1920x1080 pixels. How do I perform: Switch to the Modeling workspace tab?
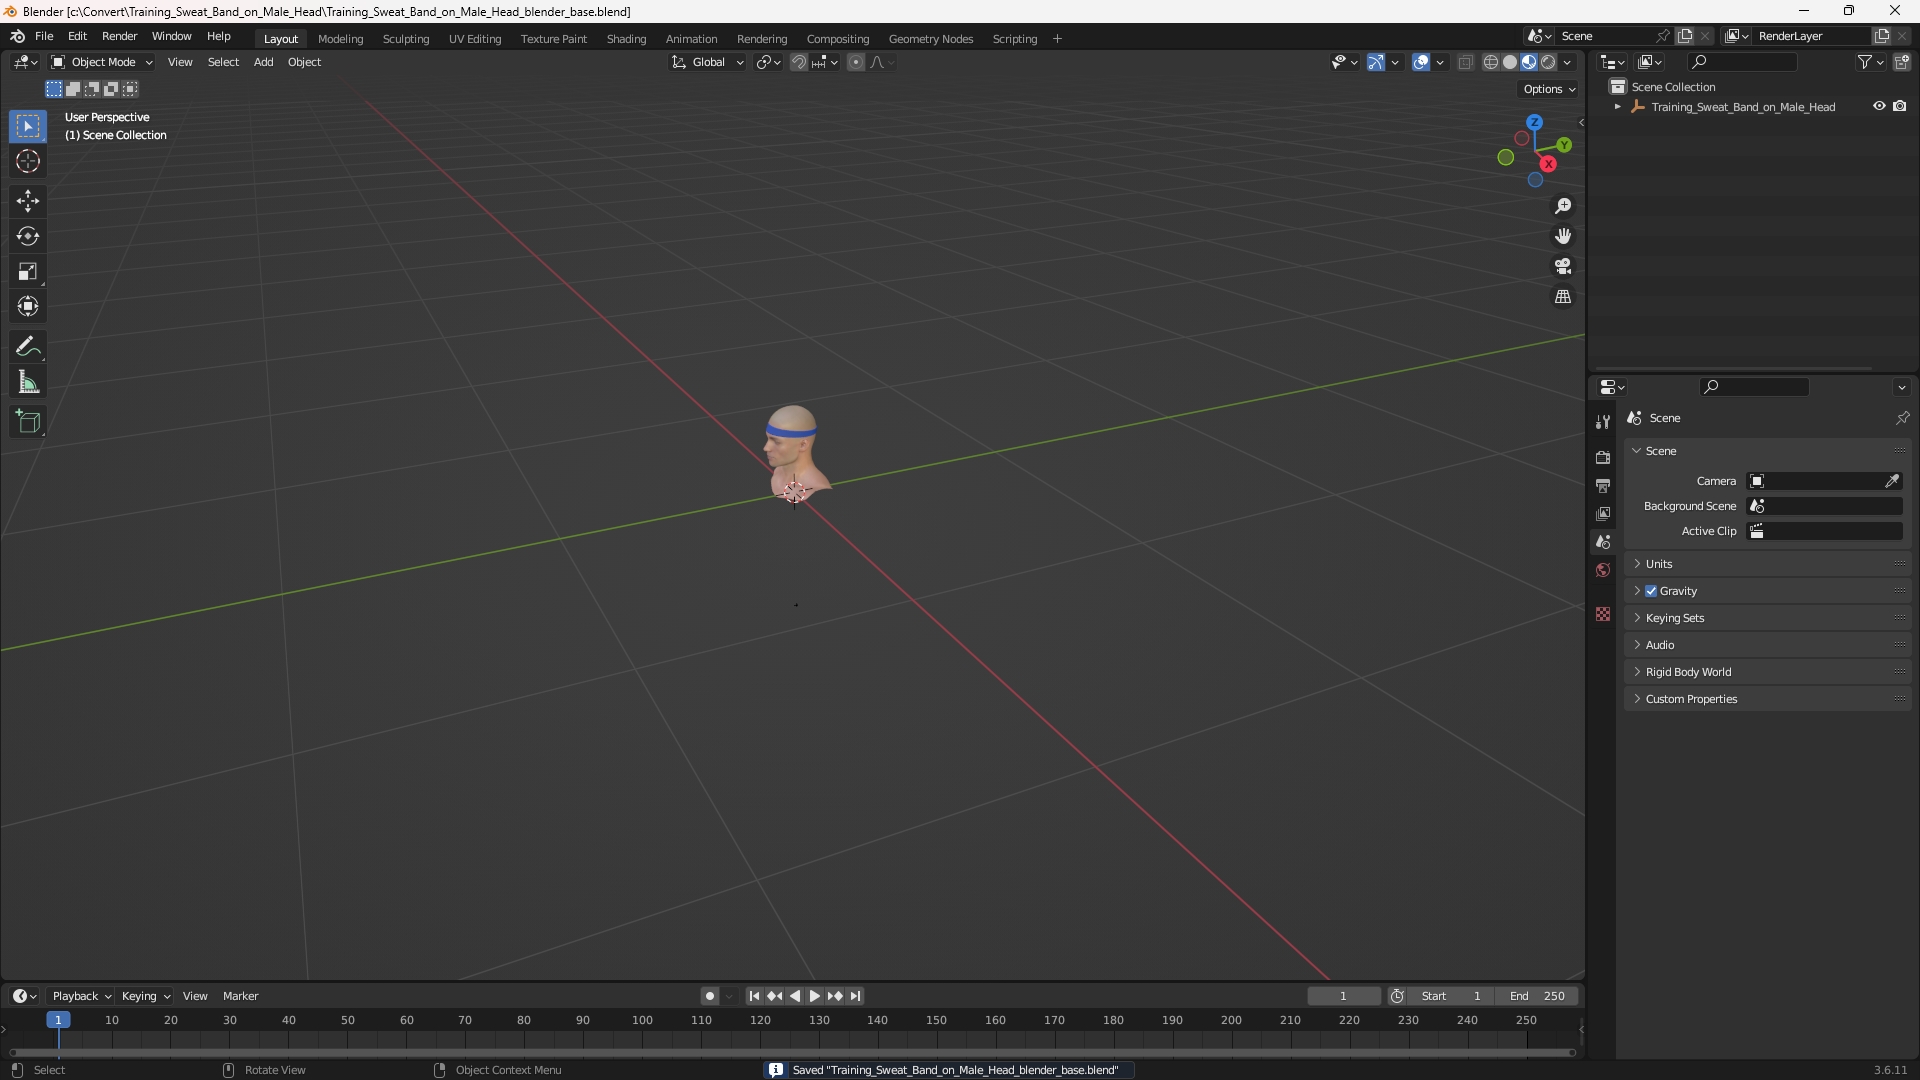point(340,39)
